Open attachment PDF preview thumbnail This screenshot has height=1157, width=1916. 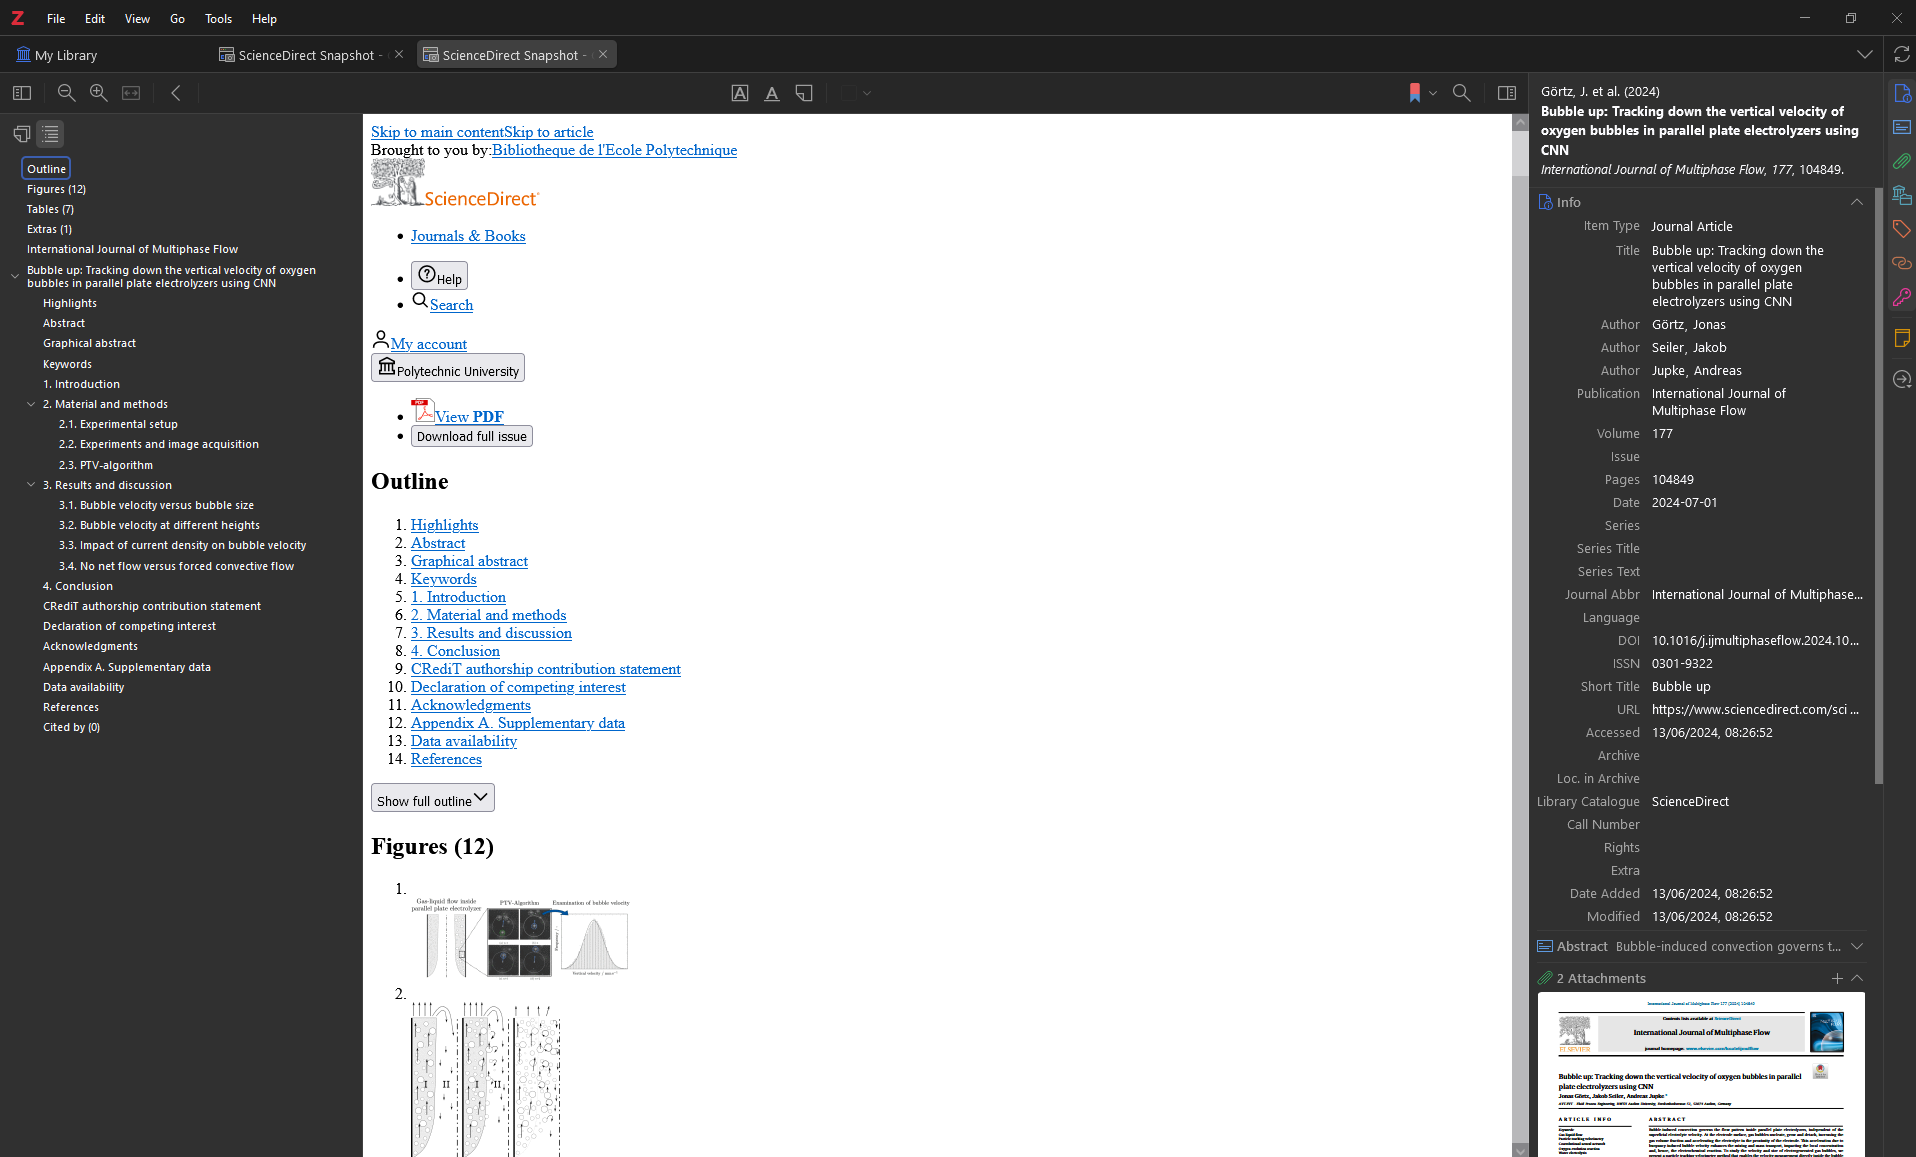click(1701, 1075)
